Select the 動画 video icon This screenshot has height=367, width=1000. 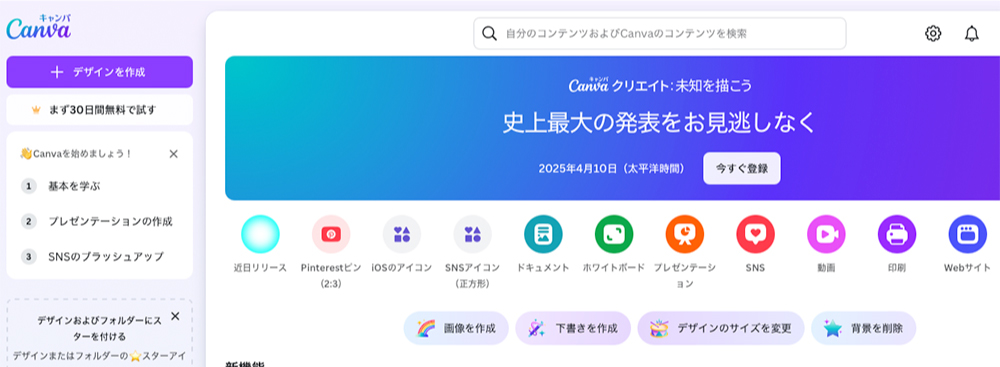click(x=826, y=234)
